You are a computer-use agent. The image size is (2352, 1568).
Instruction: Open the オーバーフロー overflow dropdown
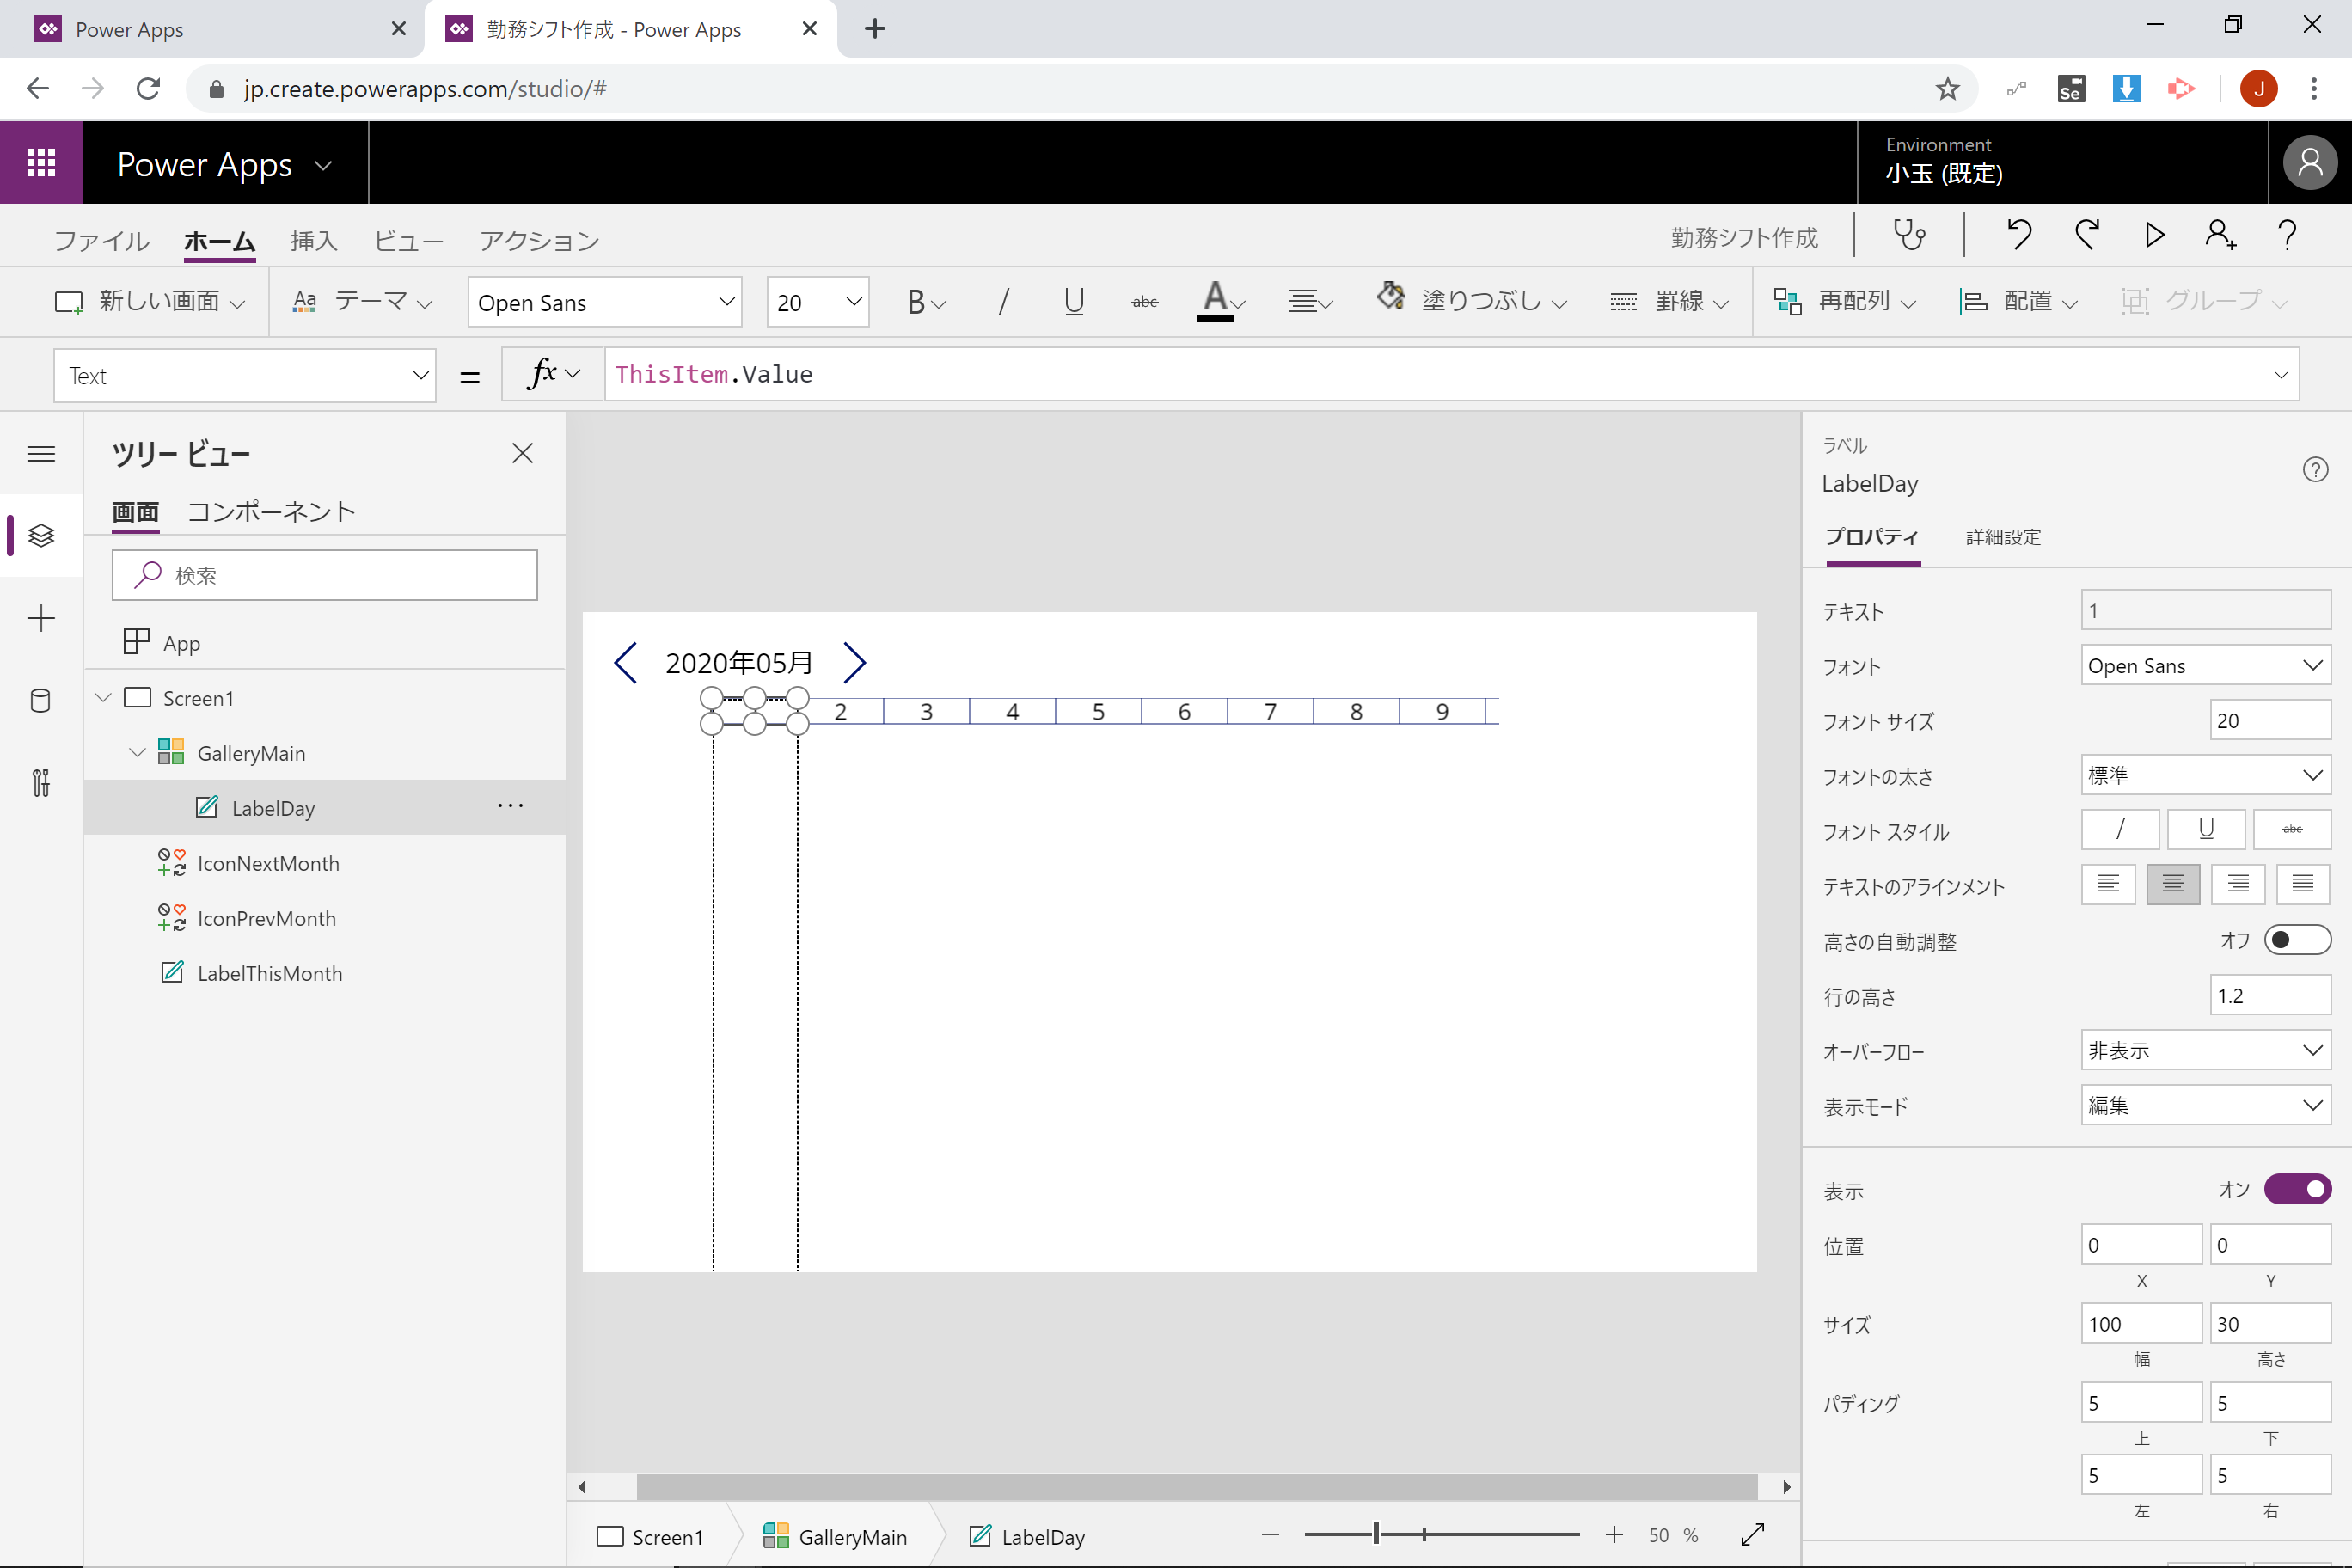point(2204,1050)
